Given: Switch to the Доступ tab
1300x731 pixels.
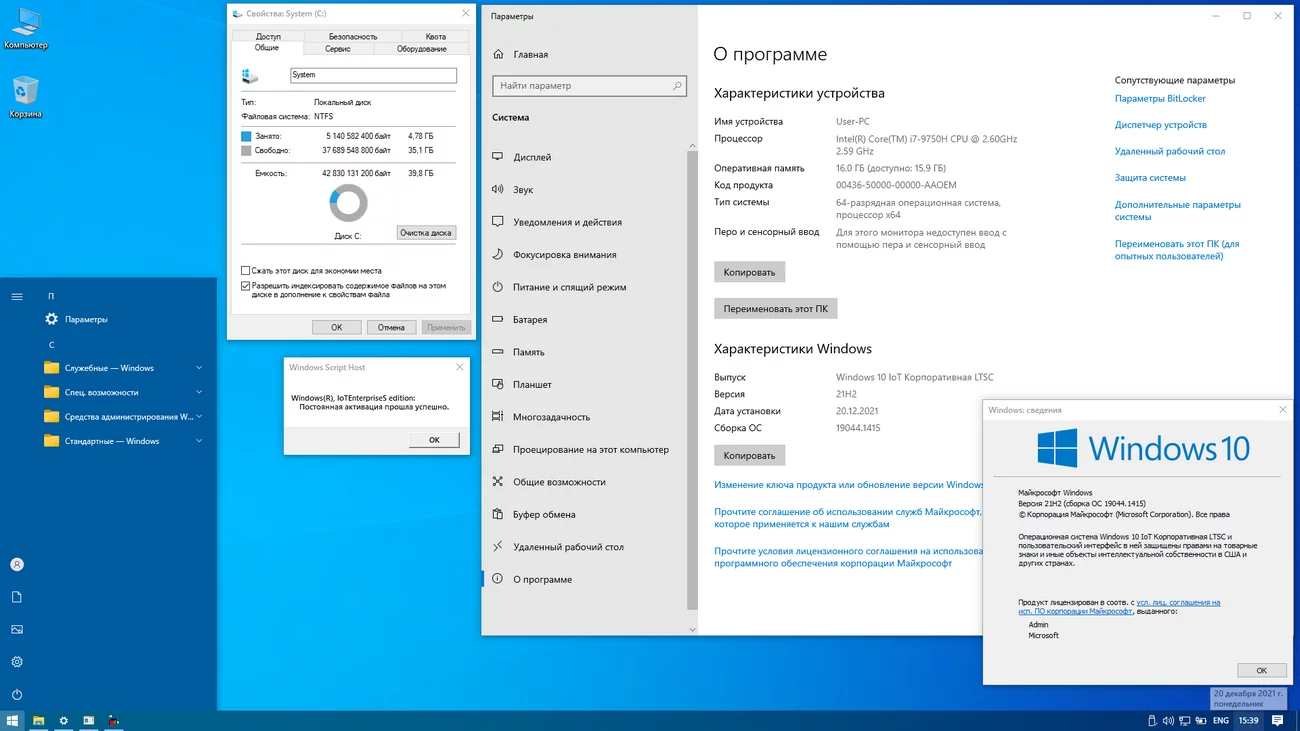Looking at the screenshot, I should (x=268, y=36).
